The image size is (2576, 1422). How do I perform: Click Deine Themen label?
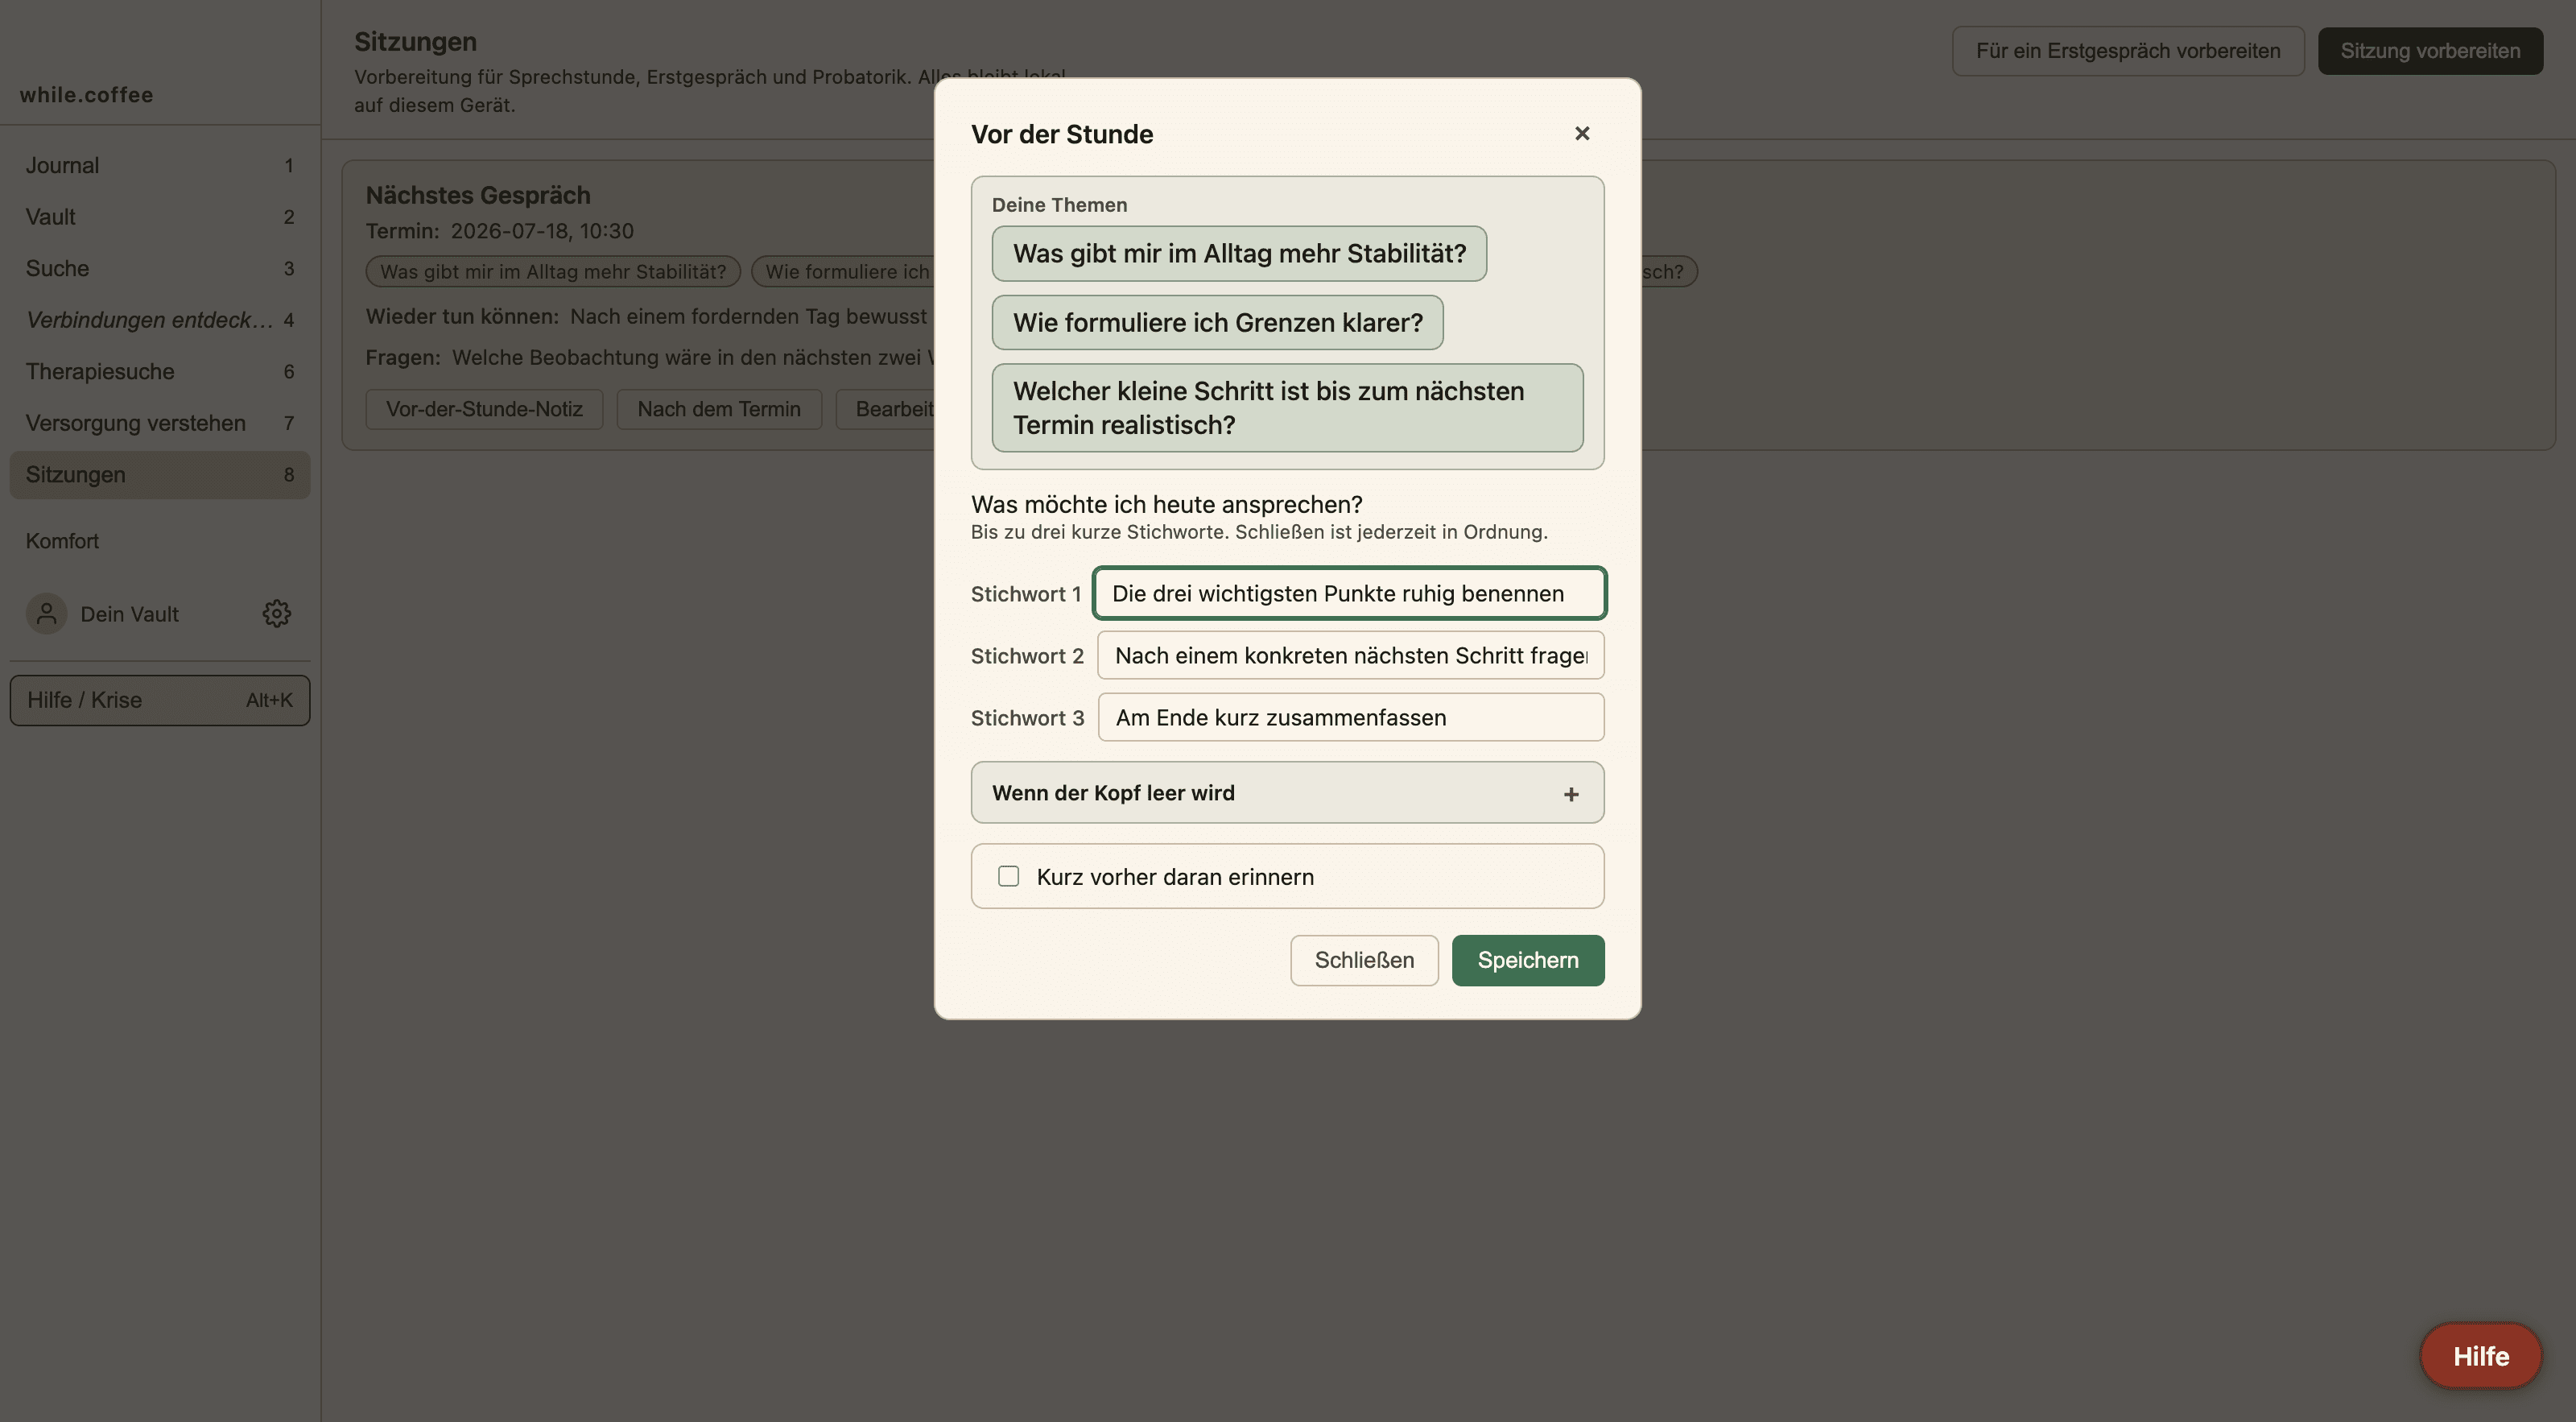tap(1059, 204)
